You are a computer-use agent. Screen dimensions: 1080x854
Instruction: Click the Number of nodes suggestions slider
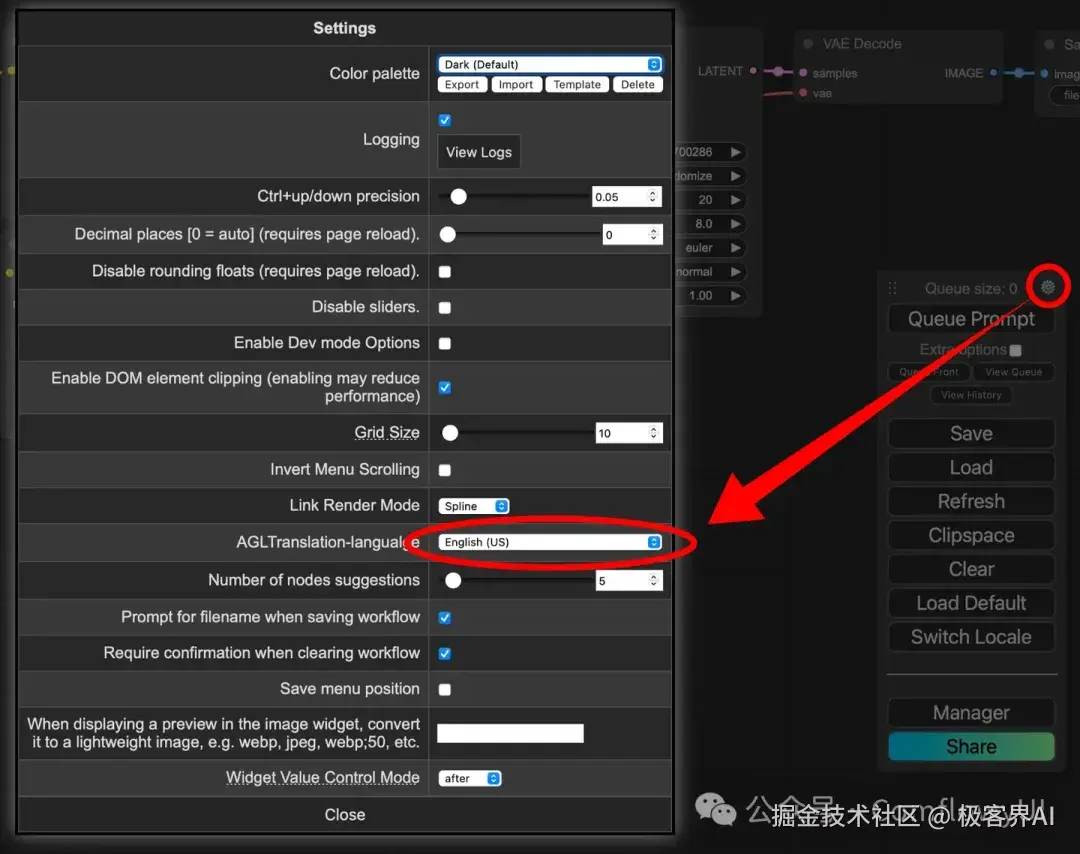coord(517,581)
